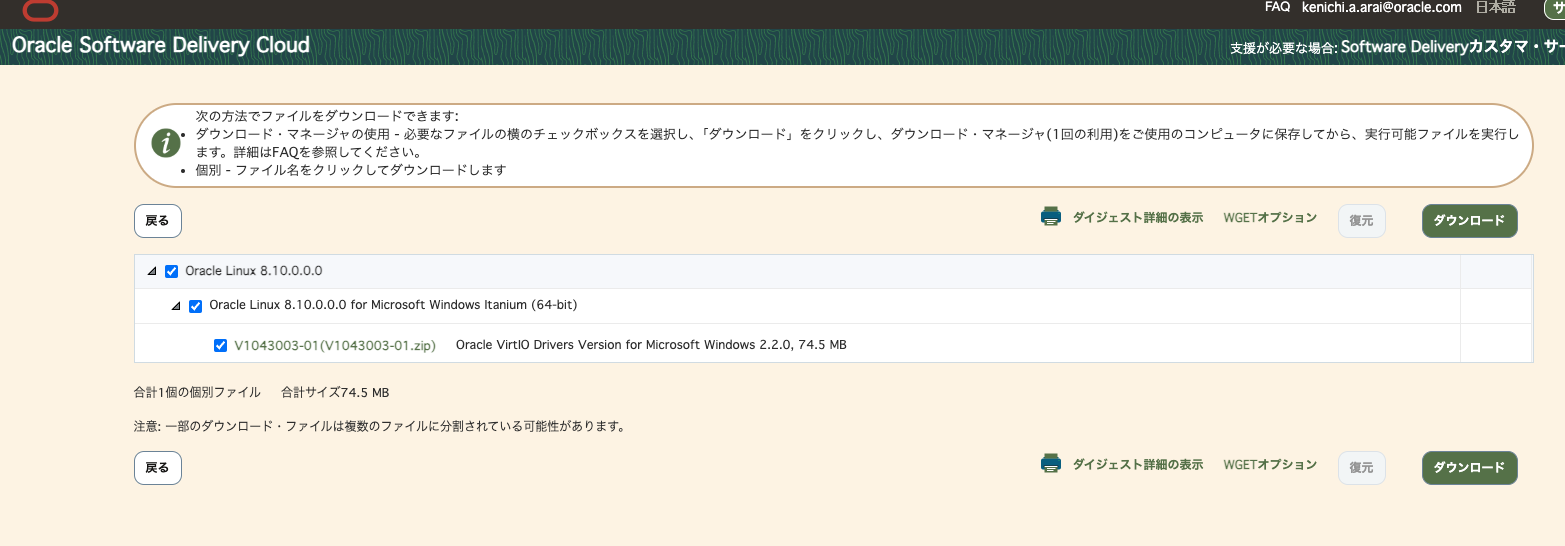Viewport: 1565px width, 546px height.
Task: Click the bottom 復元 button
Action: coord(1361,467)
